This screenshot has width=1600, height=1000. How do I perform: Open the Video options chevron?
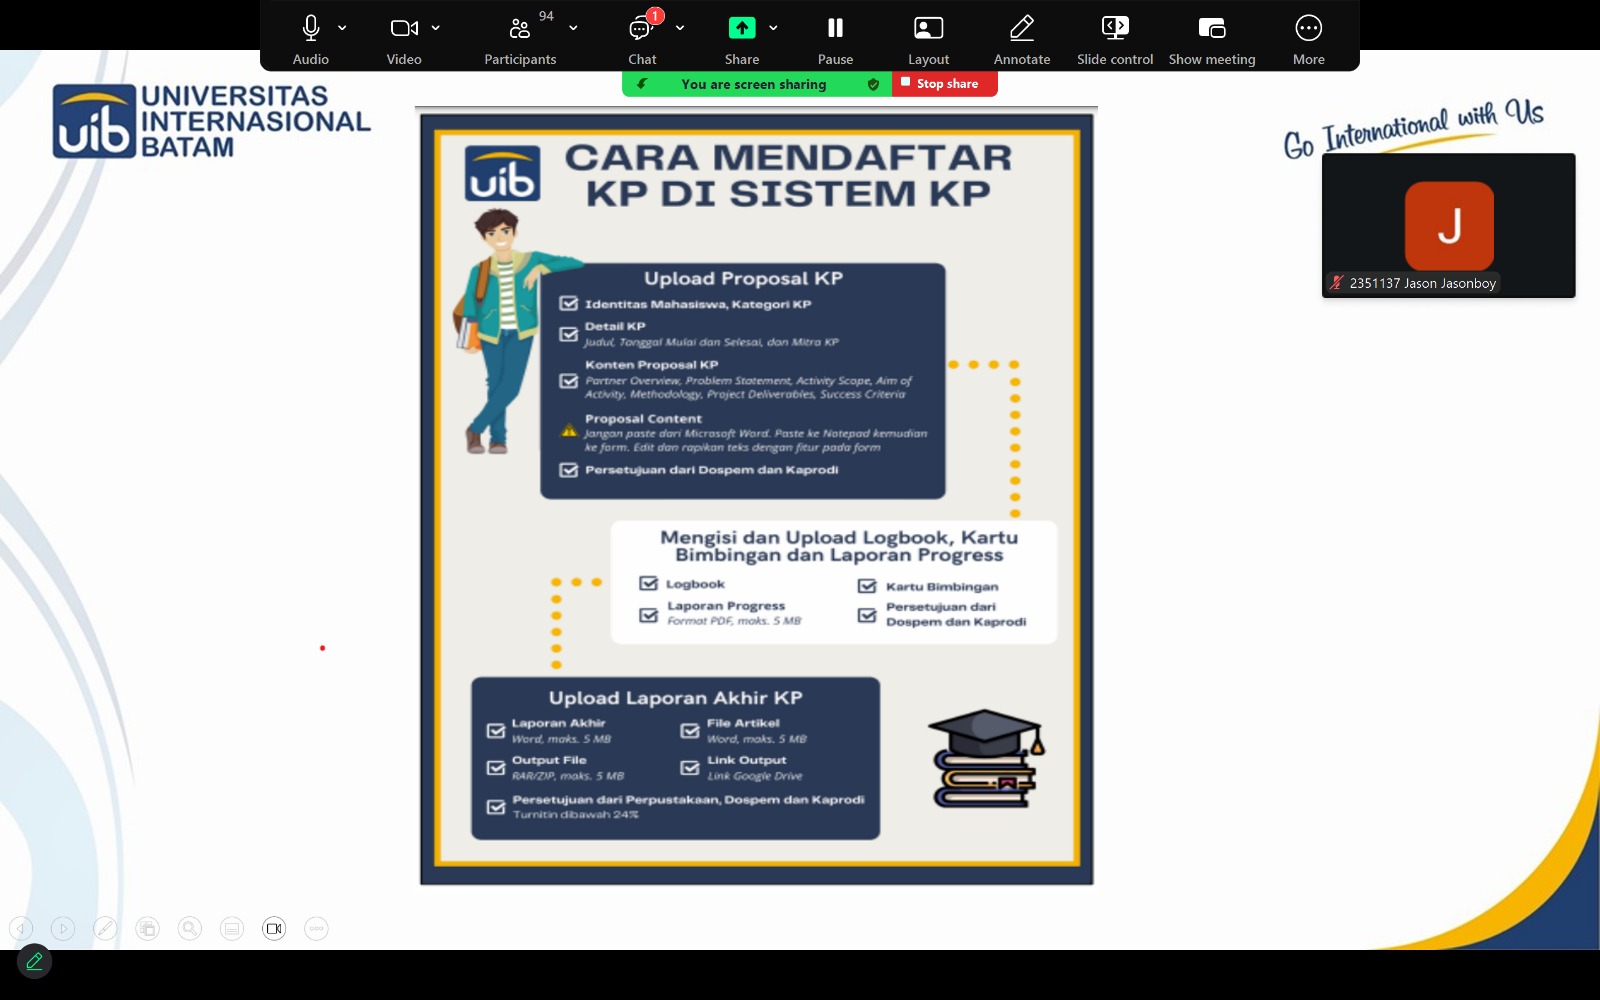tap(436, 28)
